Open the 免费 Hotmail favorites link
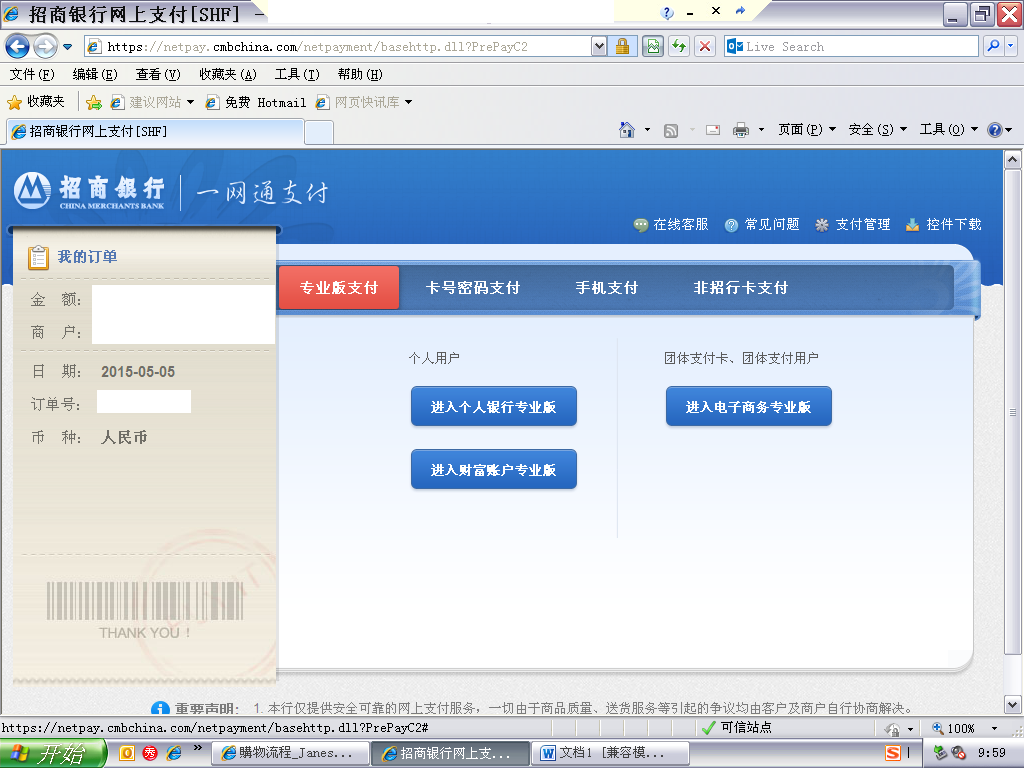 pyautogui.click(x=256, y=103)
